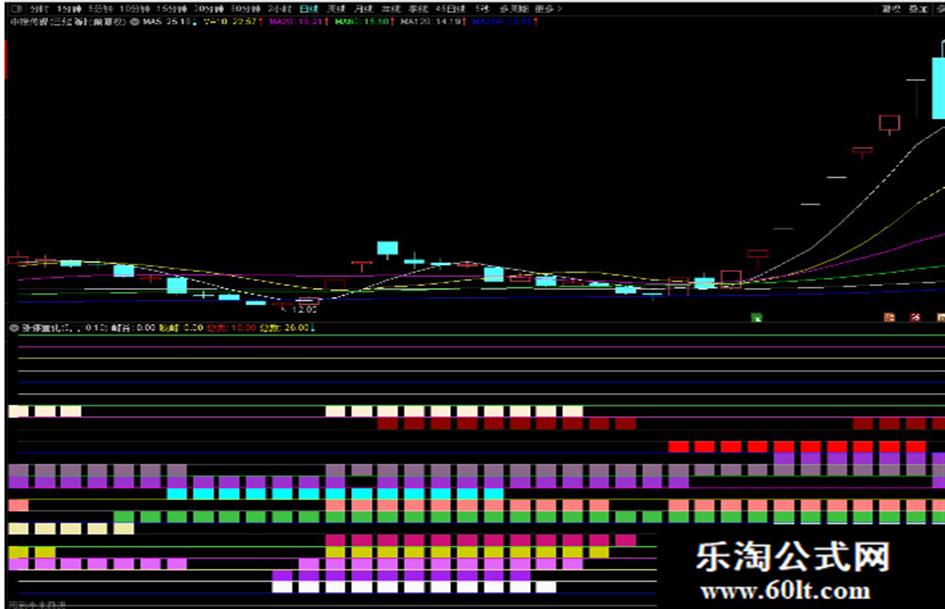This screenshot has width=945, height=609.
Task: Open the 多周期 multi-period view
Action: point(513,9)
